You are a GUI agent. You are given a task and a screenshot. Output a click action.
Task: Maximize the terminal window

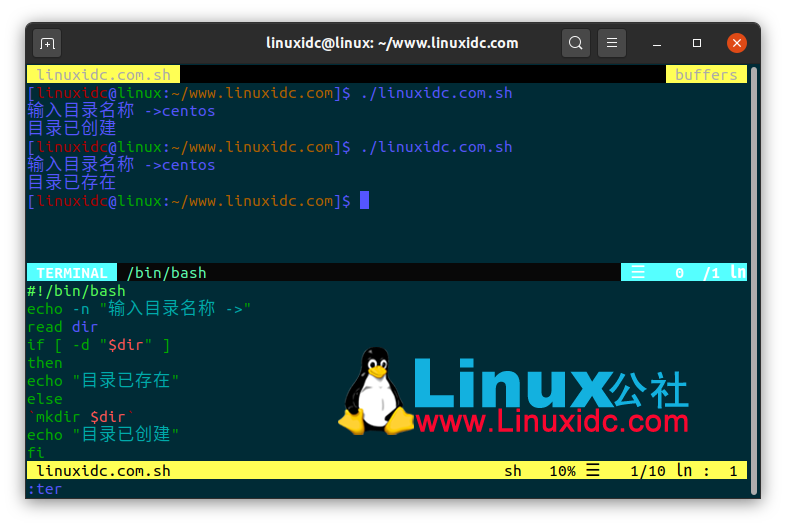697,43
